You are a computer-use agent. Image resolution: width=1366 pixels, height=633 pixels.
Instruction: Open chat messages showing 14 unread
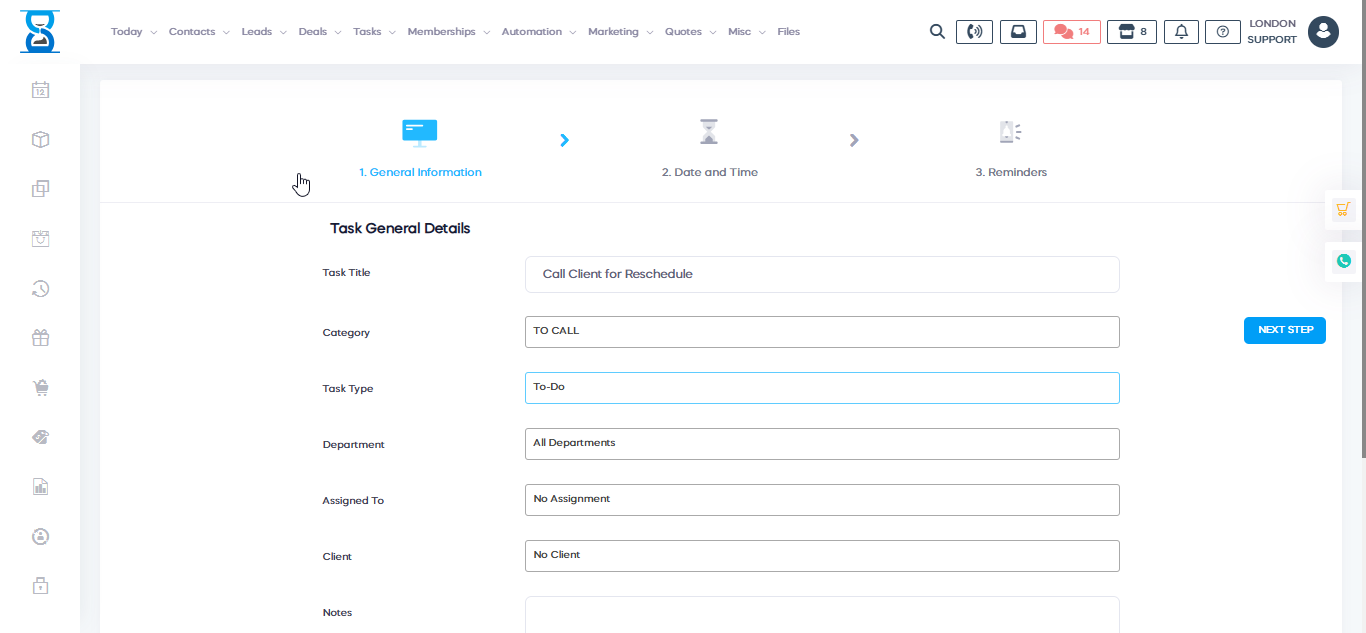point(1071,32)
